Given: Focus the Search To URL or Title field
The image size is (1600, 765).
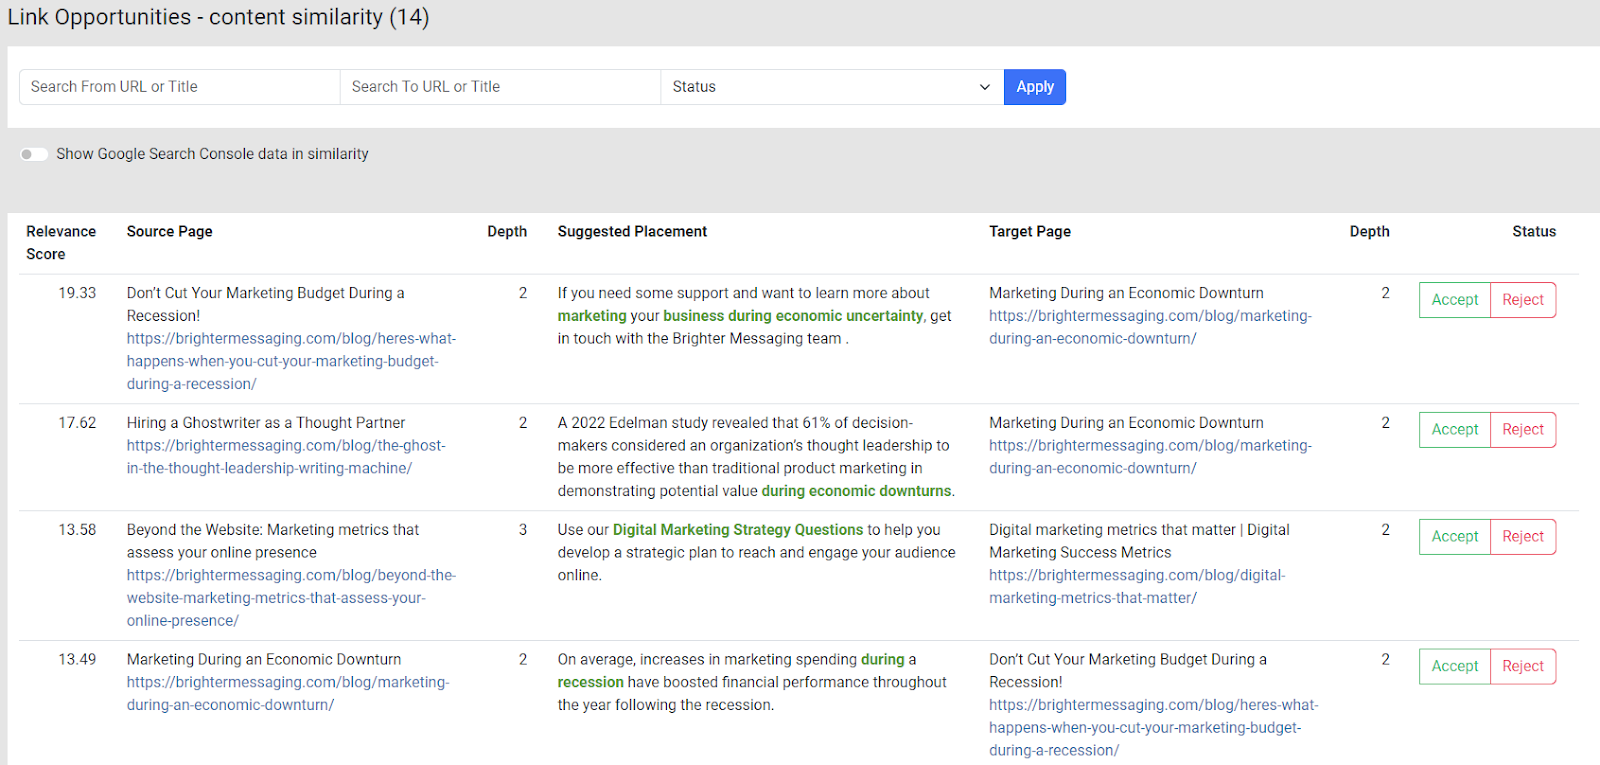Looking at the screenshot, I should [x=499, y=87].
